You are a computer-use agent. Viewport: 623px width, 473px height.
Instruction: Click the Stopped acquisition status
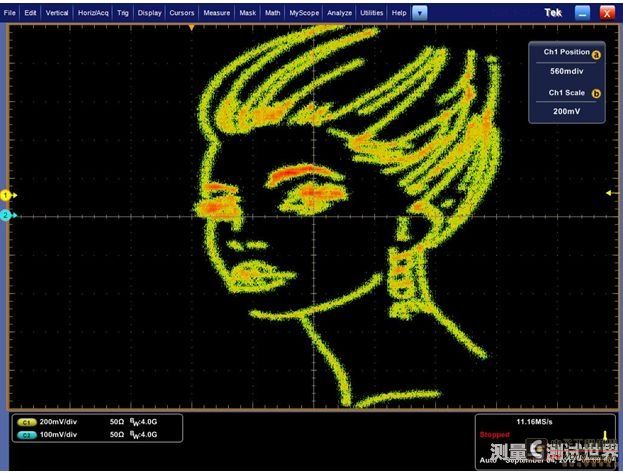[x=494, y=435]
